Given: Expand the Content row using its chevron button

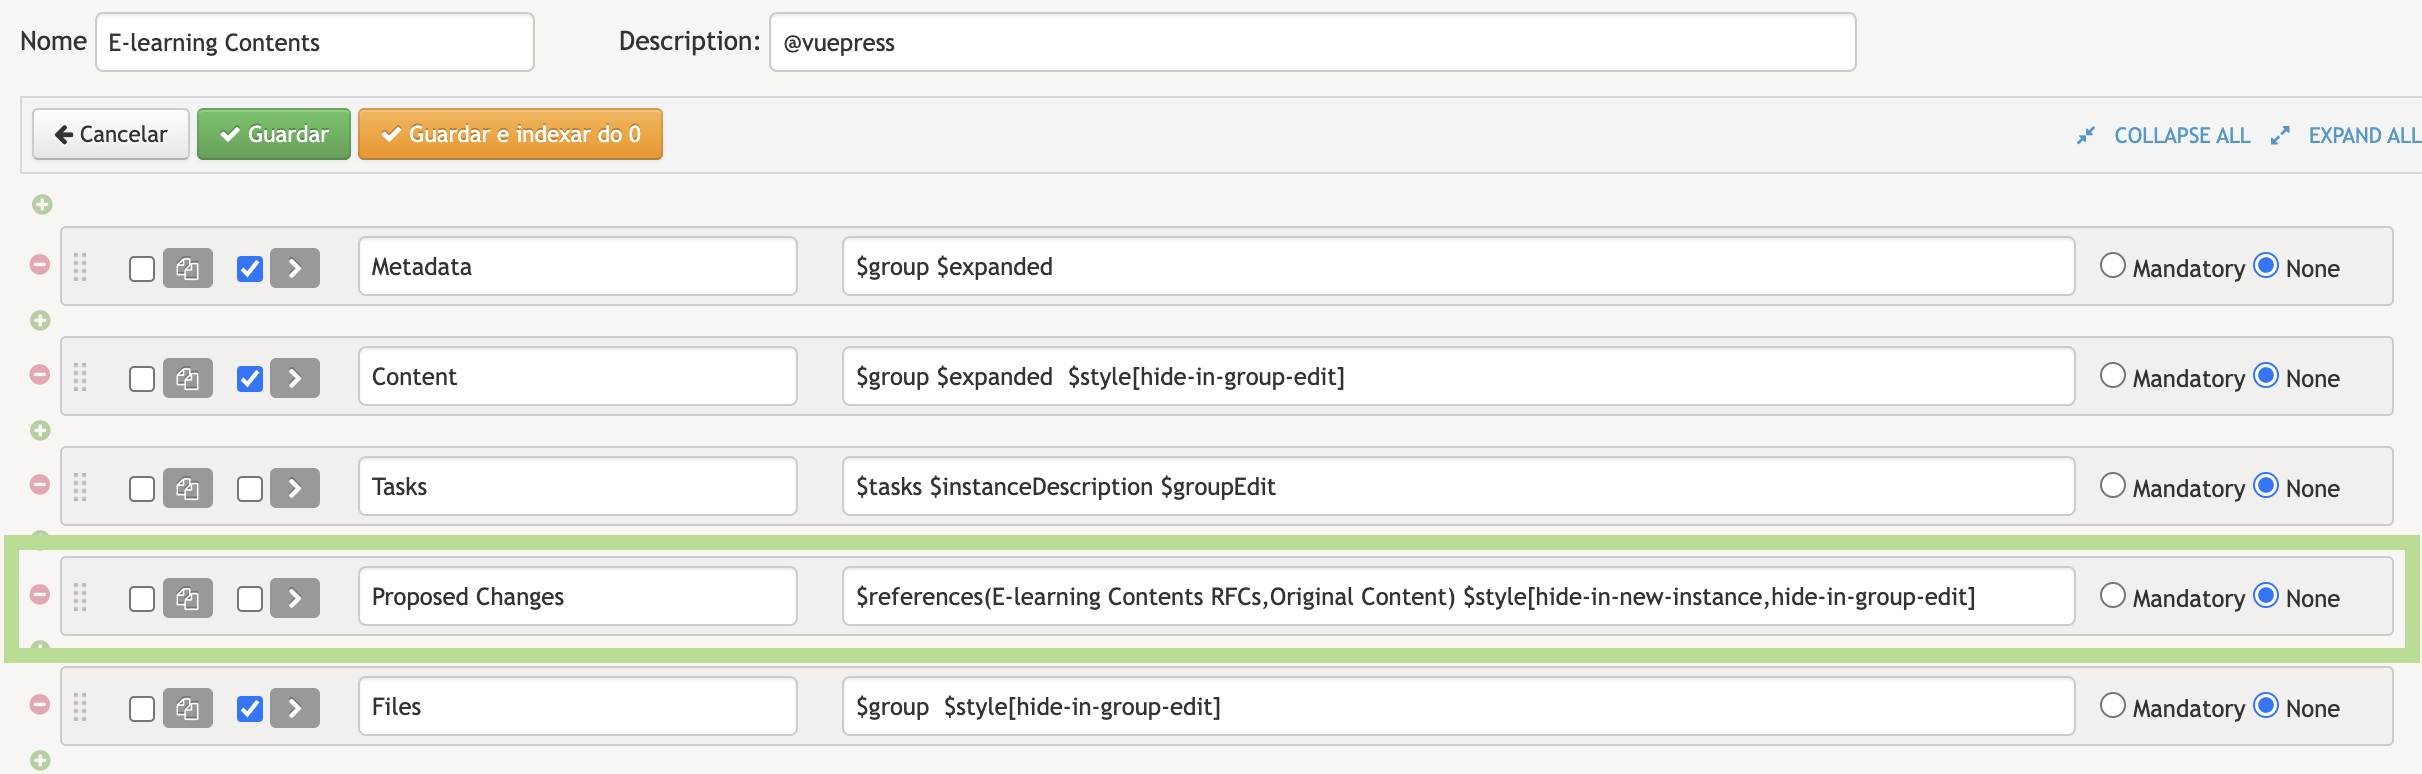Looking at the screenshot, I should [x=295, y=378].
